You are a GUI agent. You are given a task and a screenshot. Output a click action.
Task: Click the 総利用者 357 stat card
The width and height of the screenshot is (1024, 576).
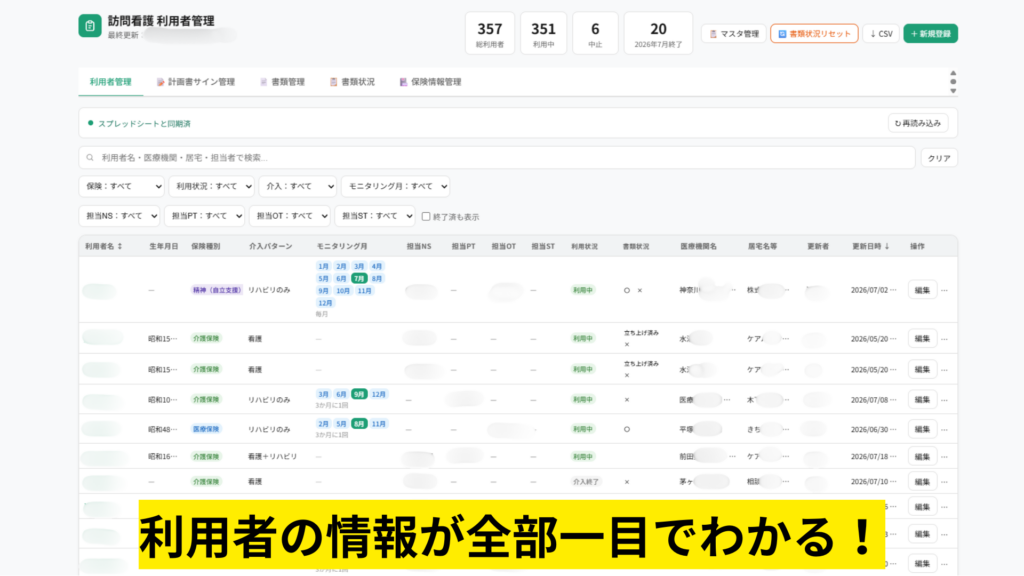point(490,33)
